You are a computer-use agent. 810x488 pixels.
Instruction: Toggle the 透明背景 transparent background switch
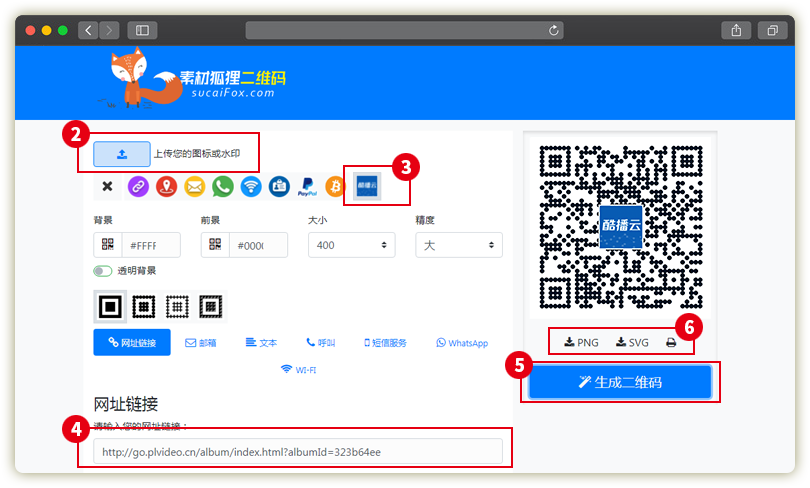[102, 271]
